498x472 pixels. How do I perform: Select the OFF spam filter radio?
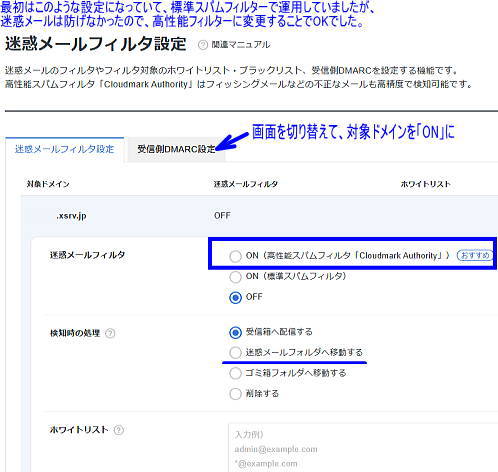click(235, 297)
